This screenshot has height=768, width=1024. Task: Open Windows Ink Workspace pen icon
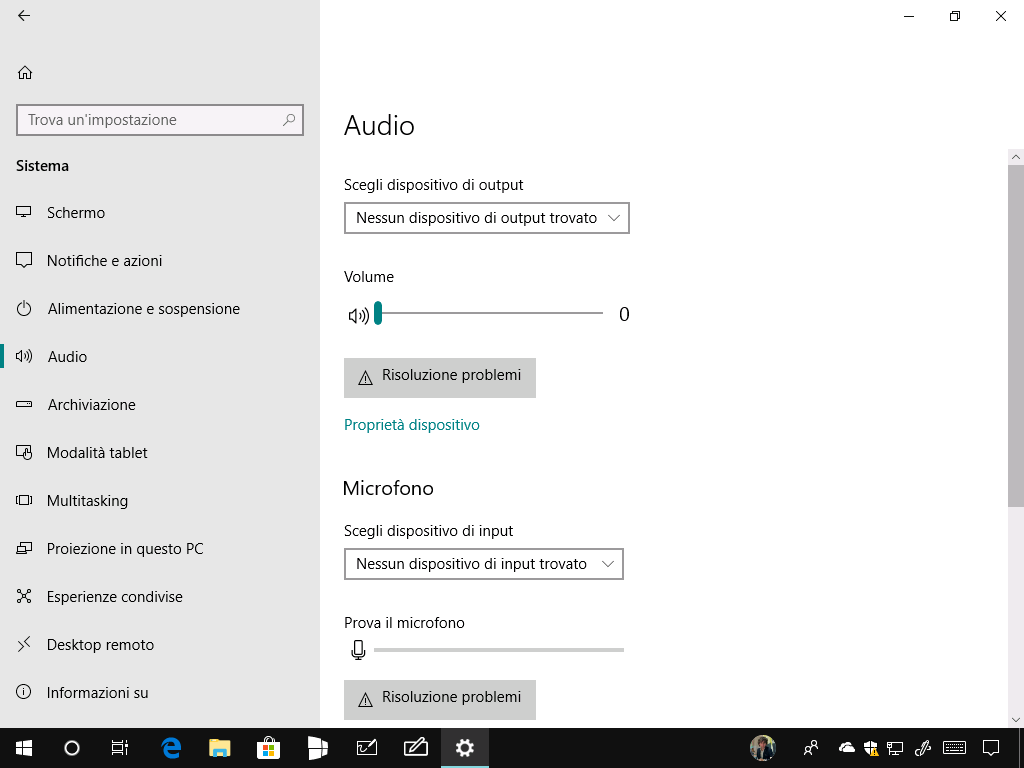point(922,748)
